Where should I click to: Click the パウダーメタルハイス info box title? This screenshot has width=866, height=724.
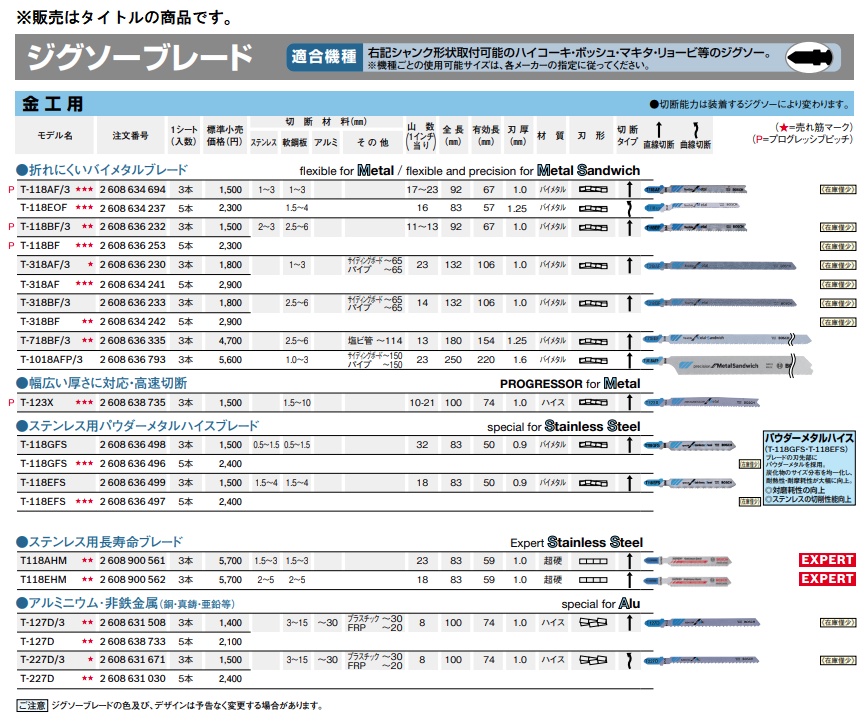[806, 438]
